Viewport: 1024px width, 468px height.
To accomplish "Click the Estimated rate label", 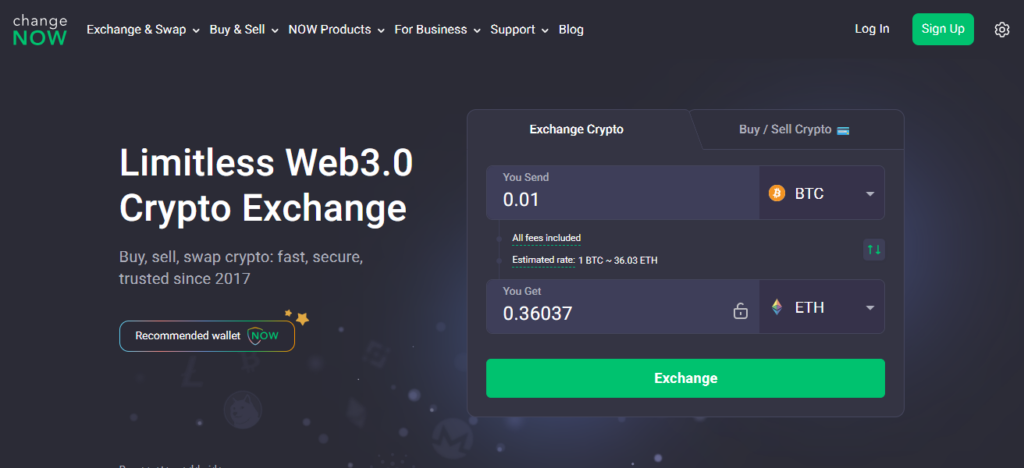I will click(543, 260).
